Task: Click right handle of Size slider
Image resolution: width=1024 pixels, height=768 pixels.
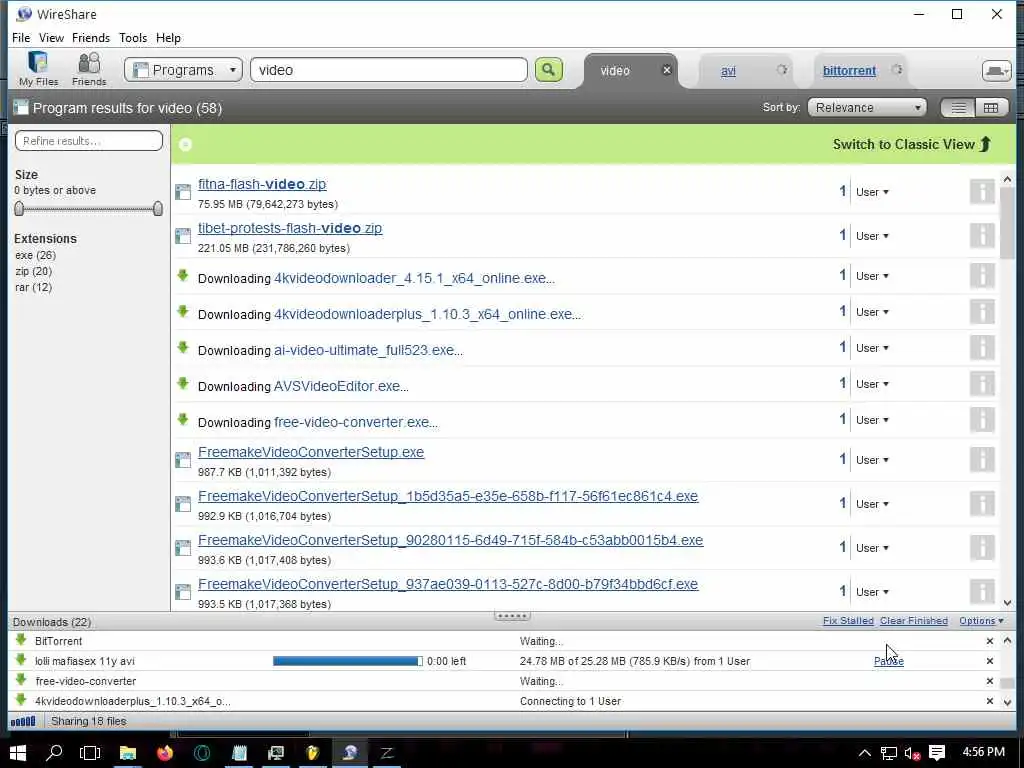Action: pyautogui.click(x=157, y=208)
